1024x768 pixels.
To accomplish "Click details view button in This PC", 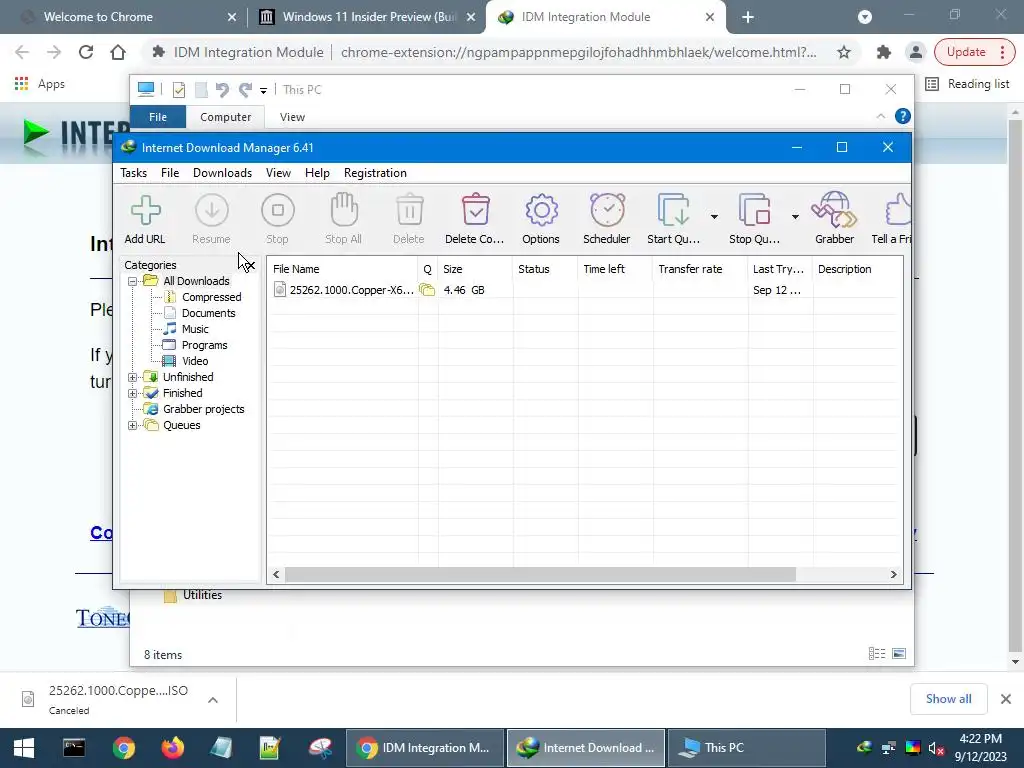I will click(x=876, y=654).
